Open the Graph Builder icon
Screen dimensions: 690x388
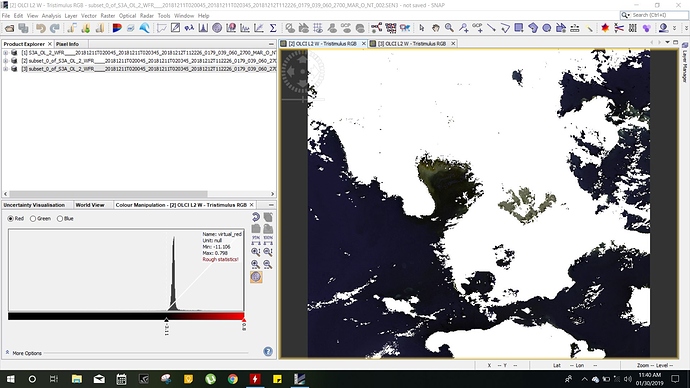pos(376,28)
